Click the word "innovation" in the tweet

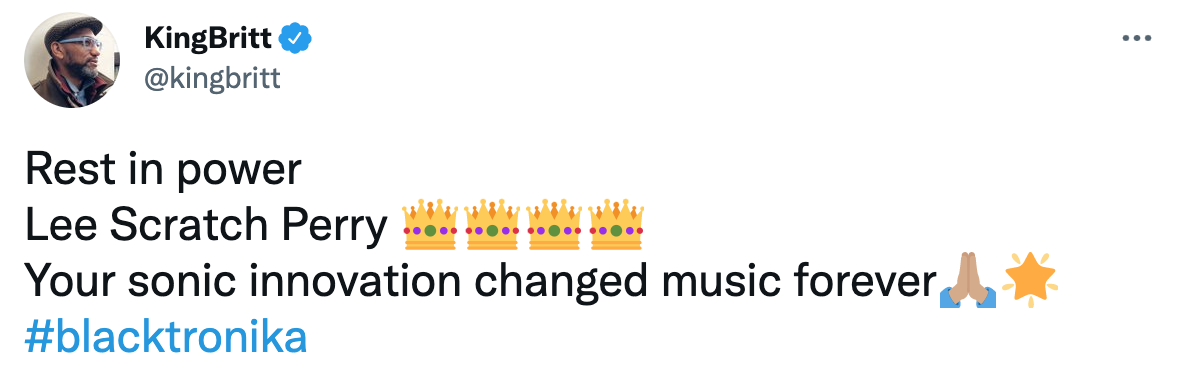tap(355, 280)
